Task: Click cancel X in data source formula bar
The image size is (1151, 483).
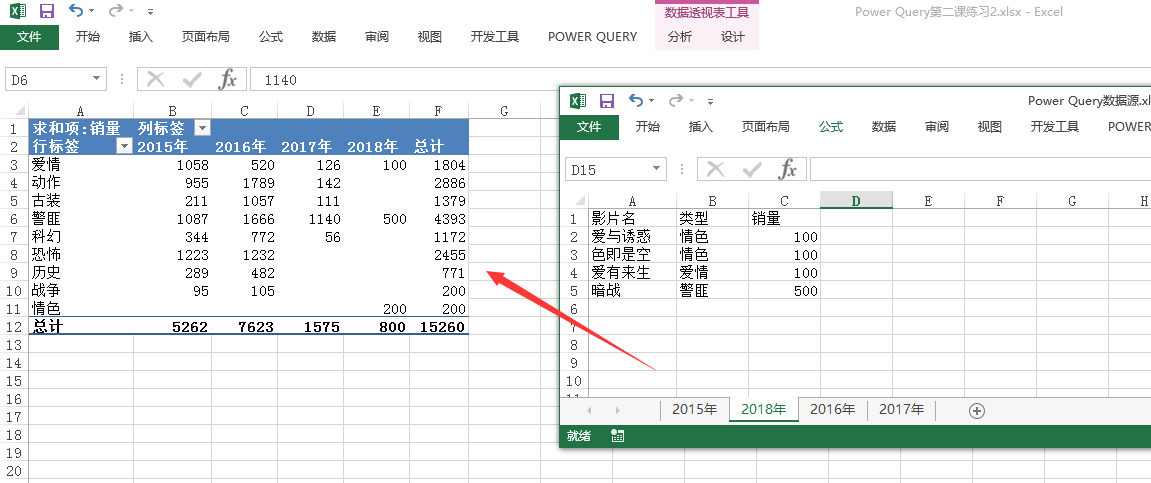Action: [x=715, y=170]
